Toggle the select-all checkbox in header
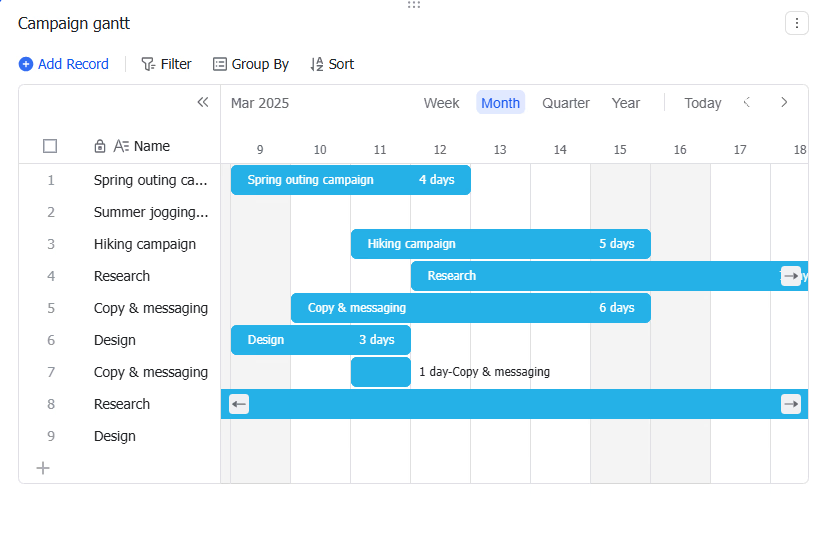This screenshot has height=552, width=823. (x=50, y=146)
